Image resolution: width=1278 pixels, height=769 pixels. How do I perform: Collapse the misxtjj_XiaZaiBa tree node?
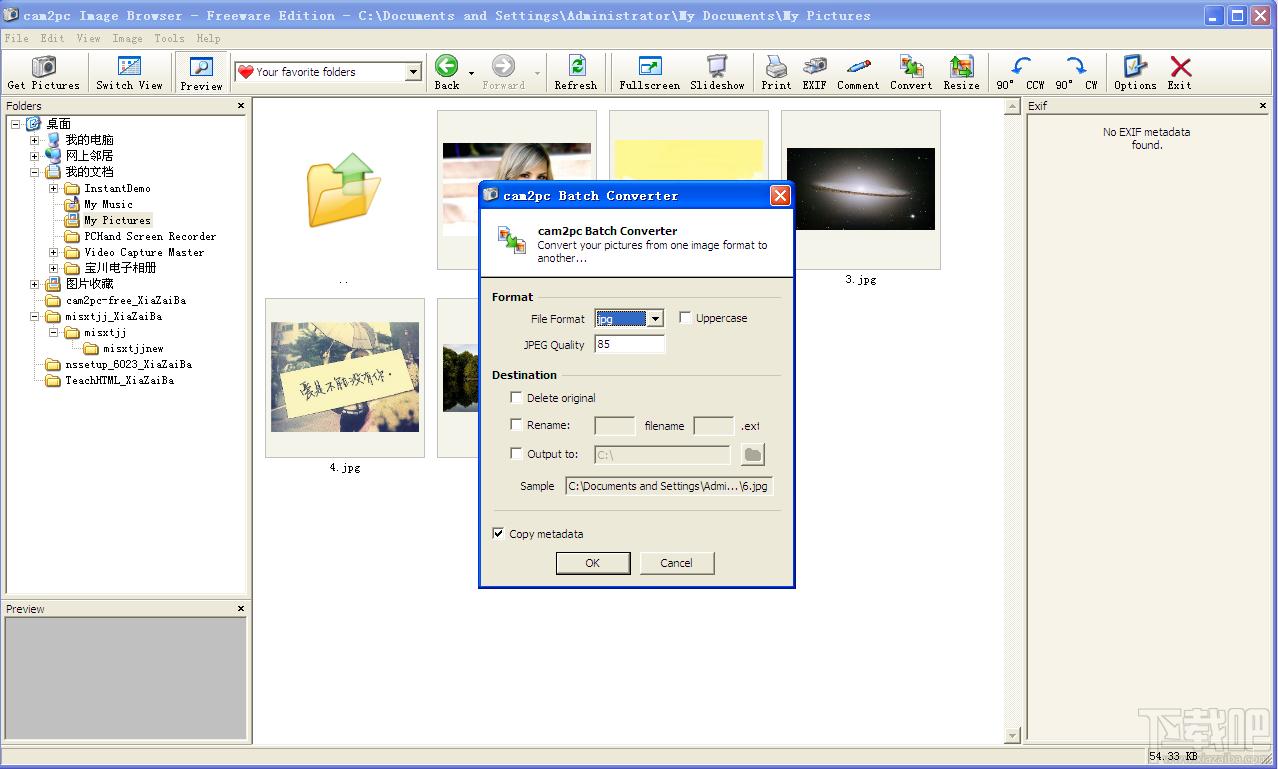click(35, 316)
